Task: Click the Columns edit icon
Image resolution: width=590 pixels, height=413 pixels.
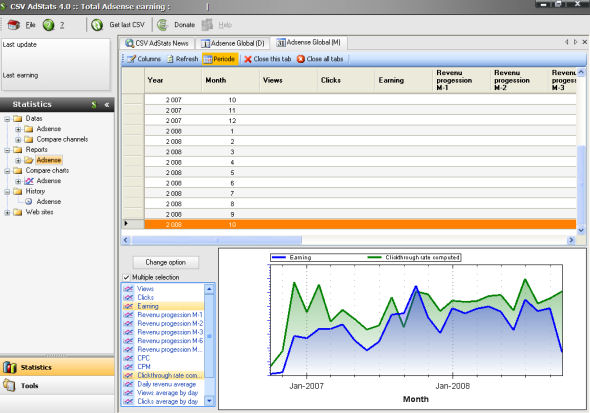Action: [131, 59]
